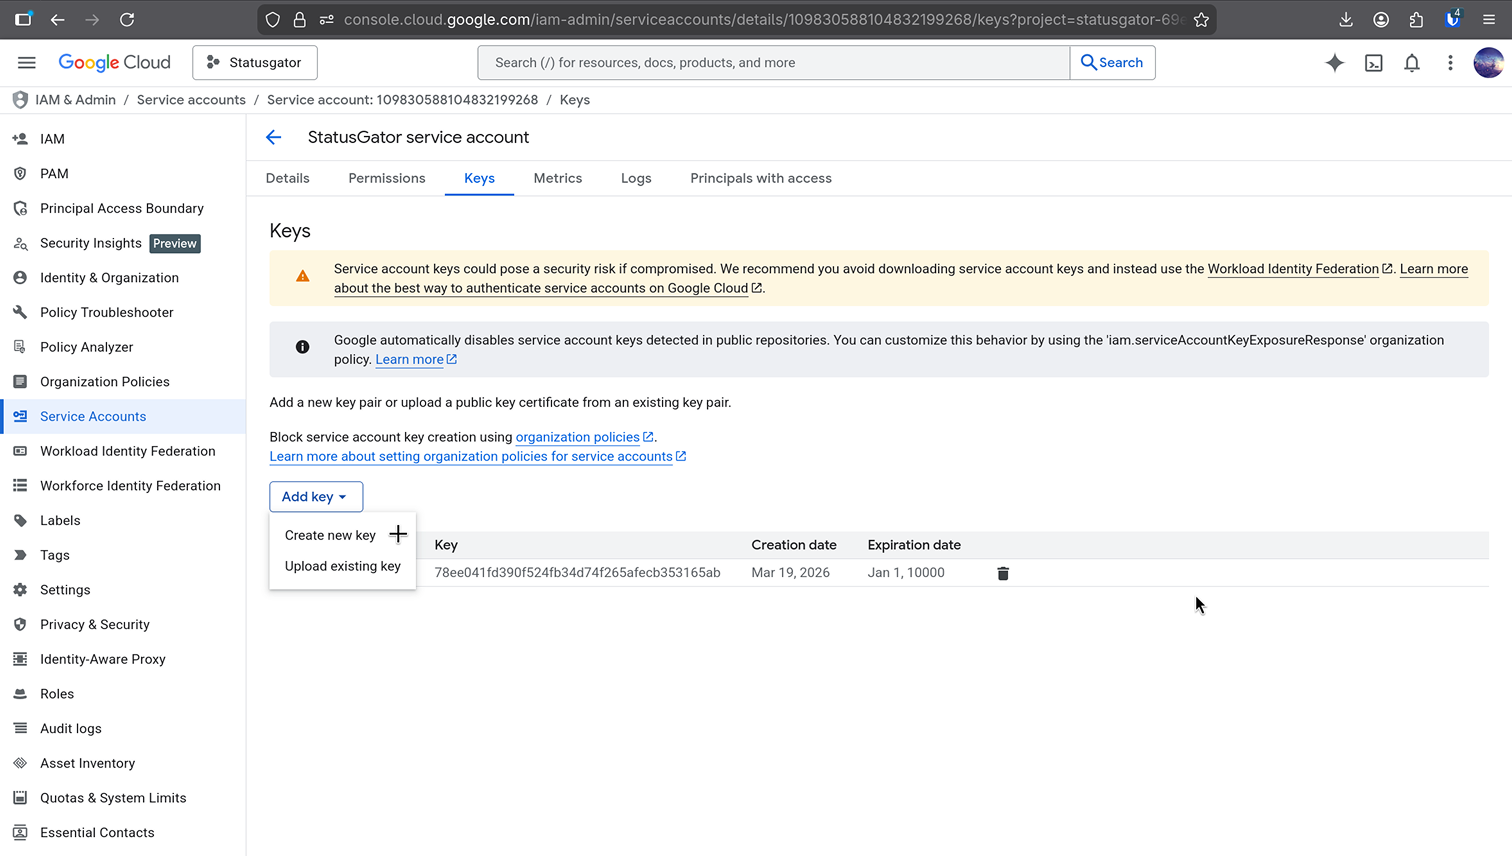The image size is (1512, 856).
Task: Click the Expiration date column header
Action: tap(914, 545)
